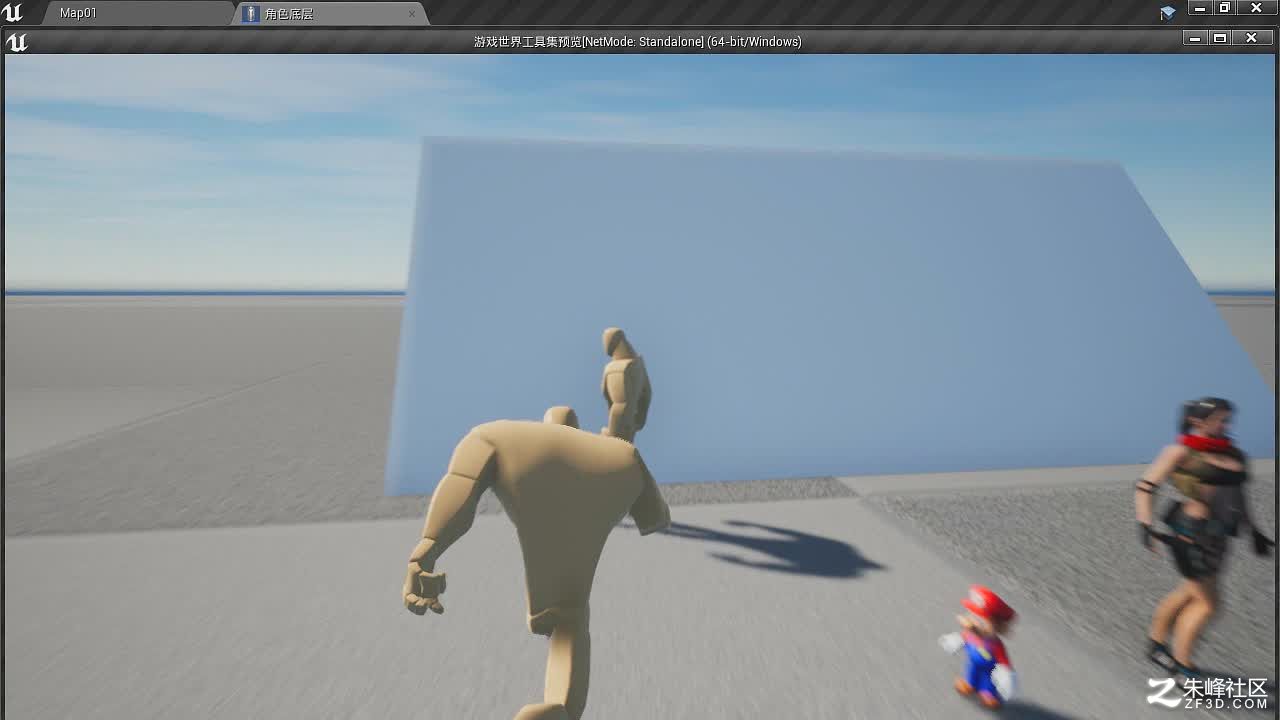Minimize the game preview window
The width and height of the screenshot is (1280, 720).
[x=1194, y=38]
